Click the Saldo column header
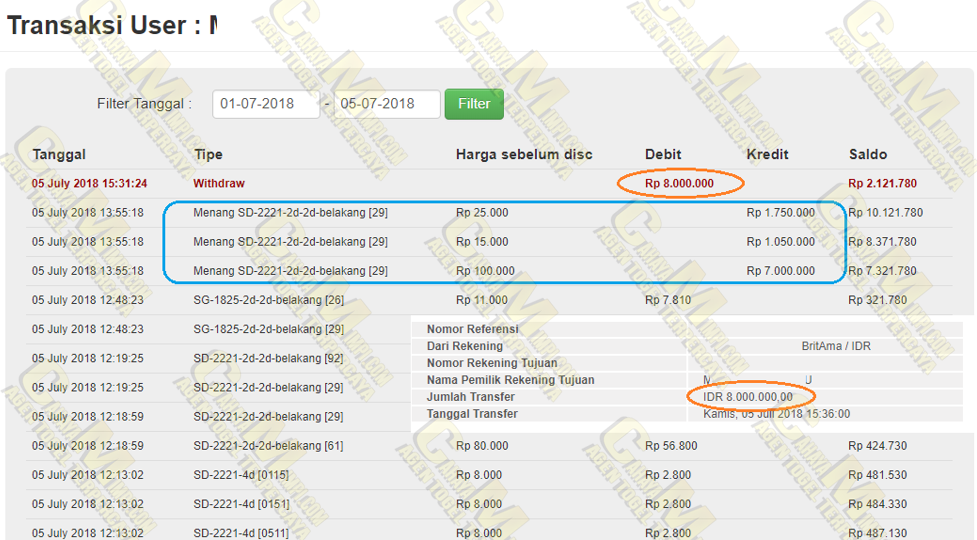The image size is (977, 540). 867,154
